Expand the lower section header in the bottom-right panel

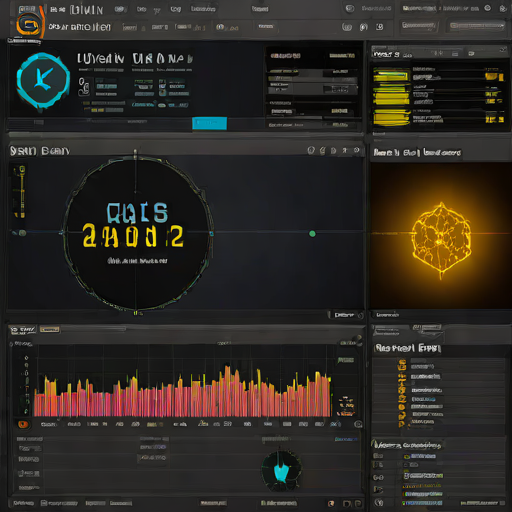407,445
